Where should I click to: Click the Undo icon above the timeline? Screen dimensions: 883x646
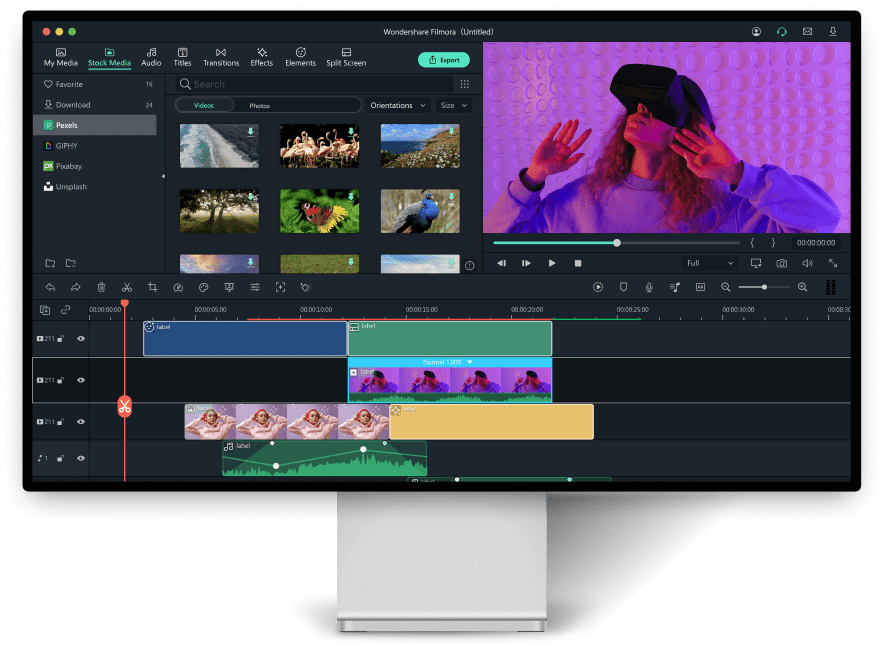click(51, 287)
